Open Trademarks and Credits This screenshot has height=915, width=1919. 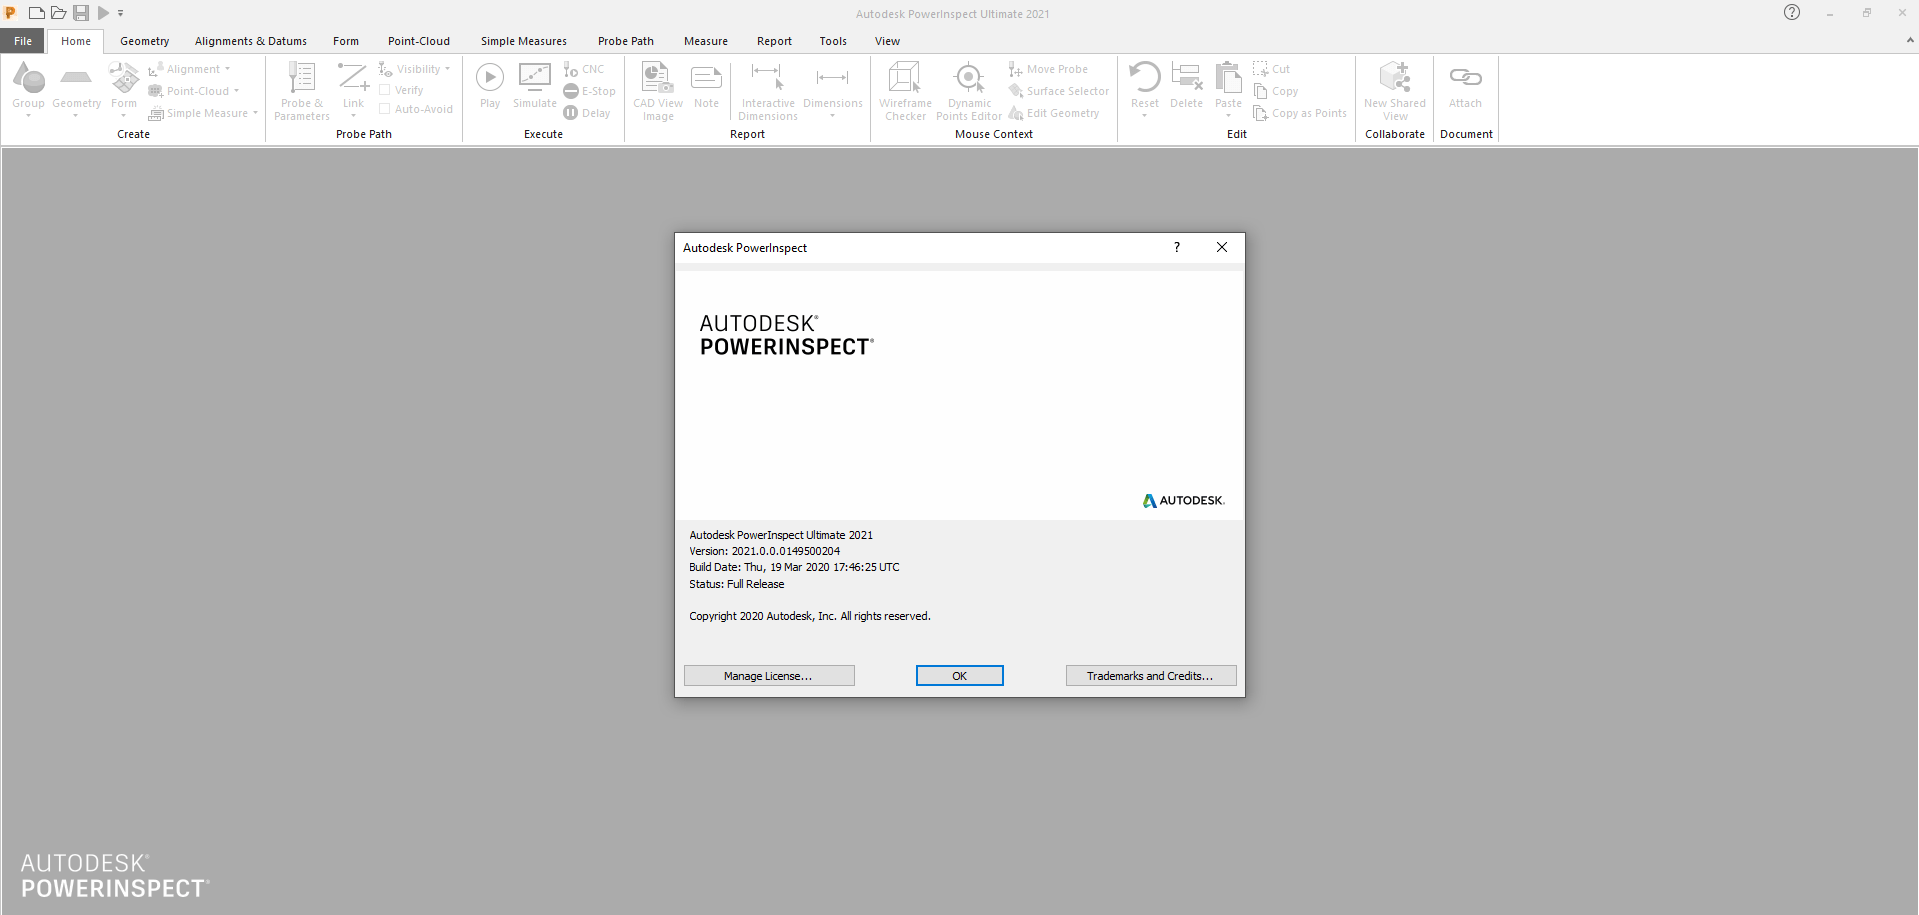[1151, 676]
